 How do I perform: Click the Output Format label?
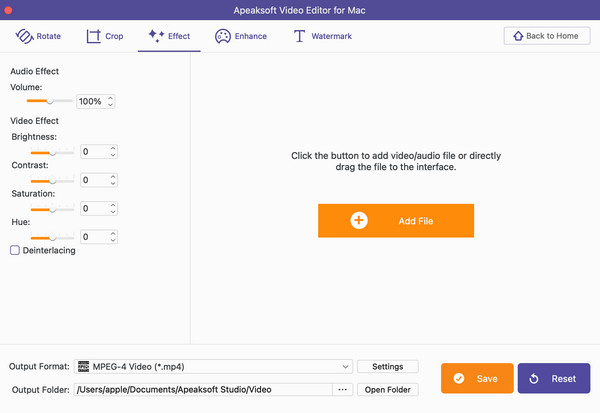39,366
